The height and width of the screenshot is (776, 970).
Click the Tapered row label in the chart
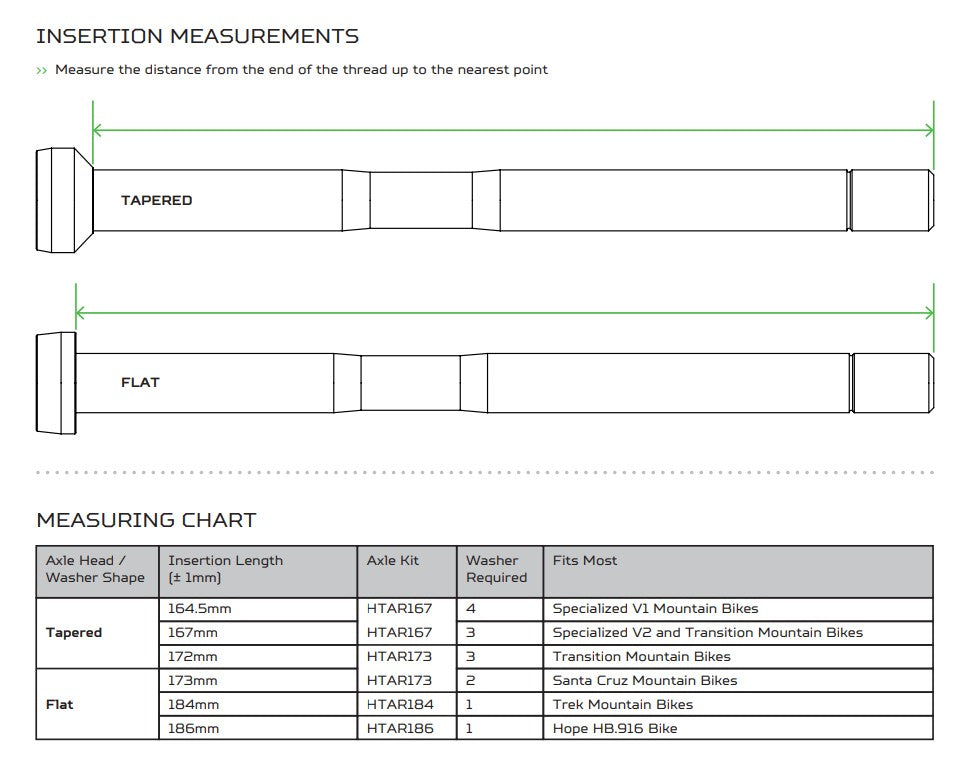pyautogui.click(x=74, y=633)
